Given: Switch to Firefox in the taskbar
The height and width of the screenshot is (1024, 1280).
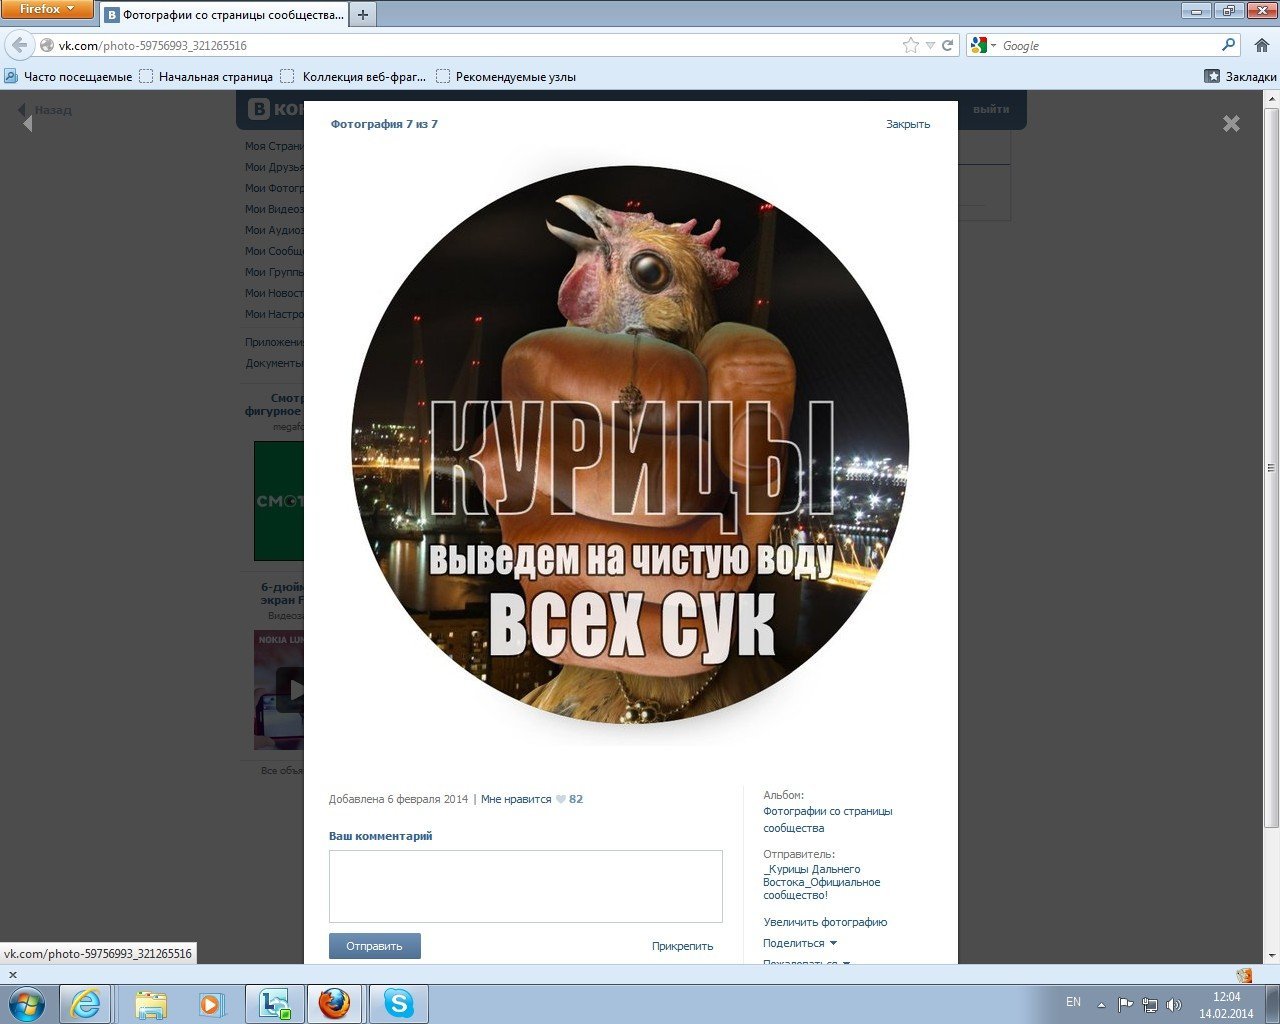Looking at the screenshot, I should (334, 1003).
